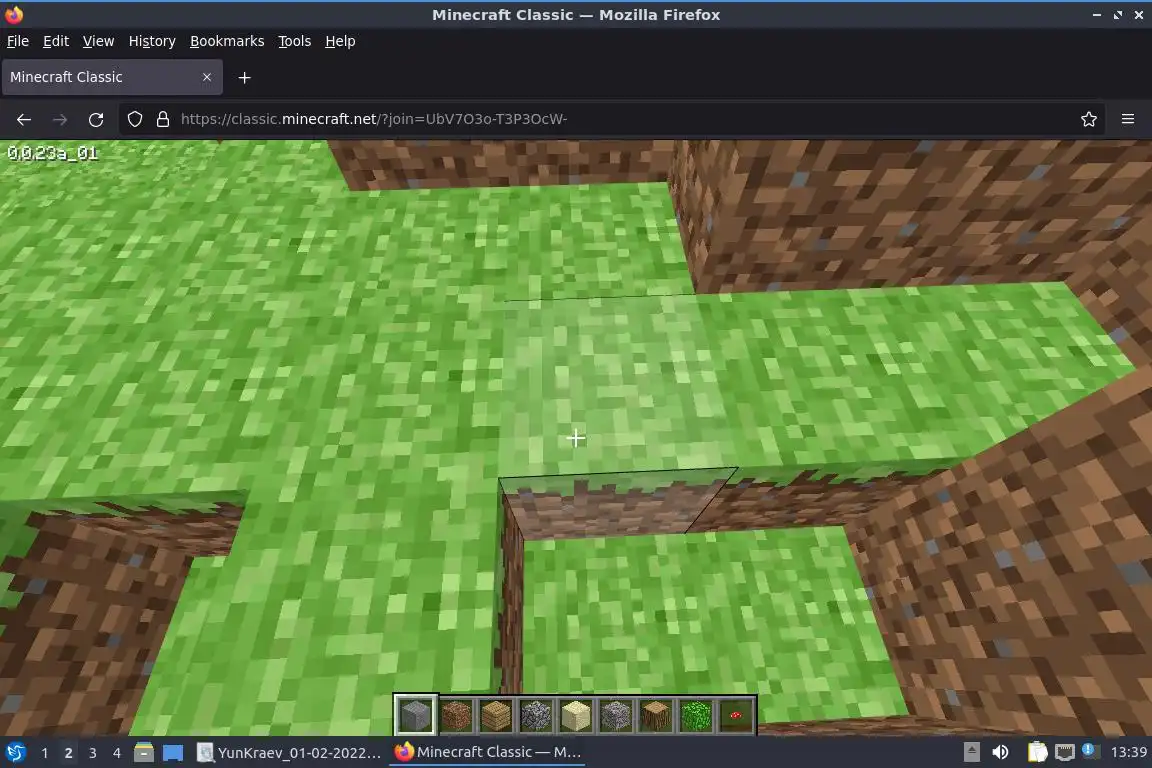Viewport: 1152px width, 768px height.
Task: Click the Firefox back arrow
Action: coord(24,119)
